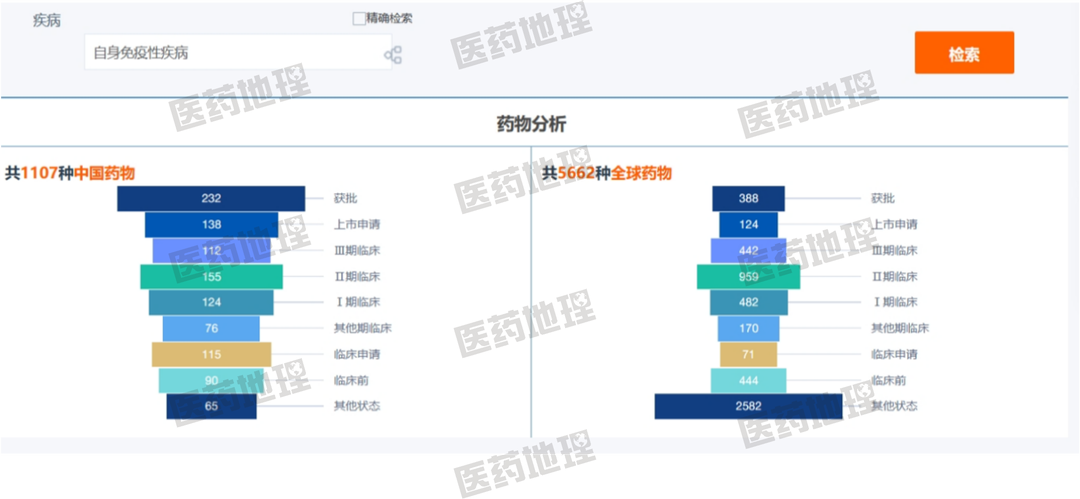This screenshot has height=499, width=1080.
Task: Open the 5662 global drugs count link
Action: coord(576,173)
